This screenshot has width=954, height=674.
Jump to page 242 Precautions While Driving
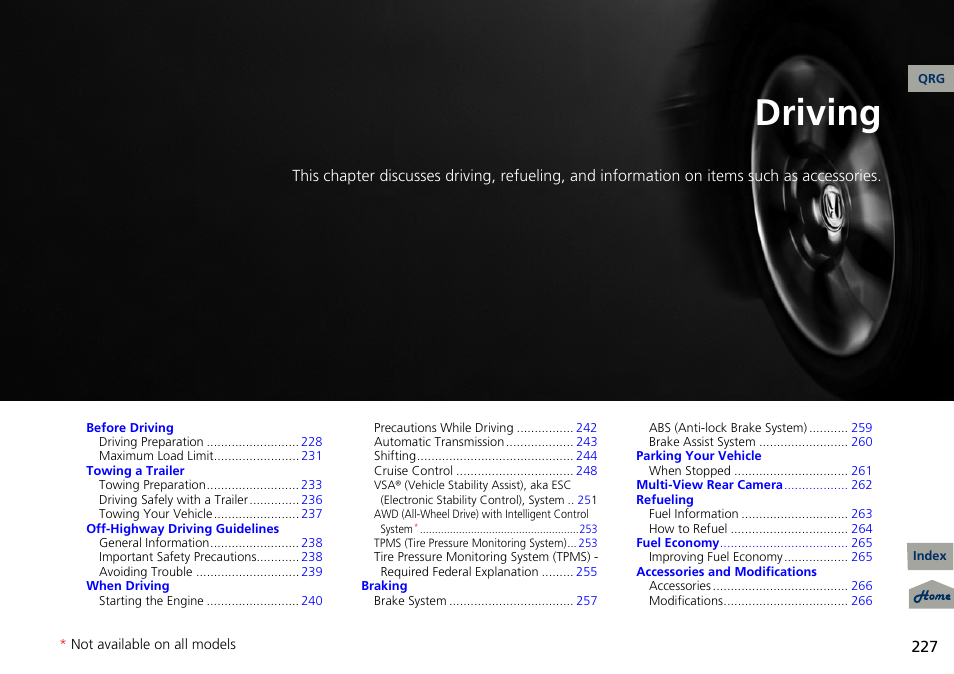(587, 428)
